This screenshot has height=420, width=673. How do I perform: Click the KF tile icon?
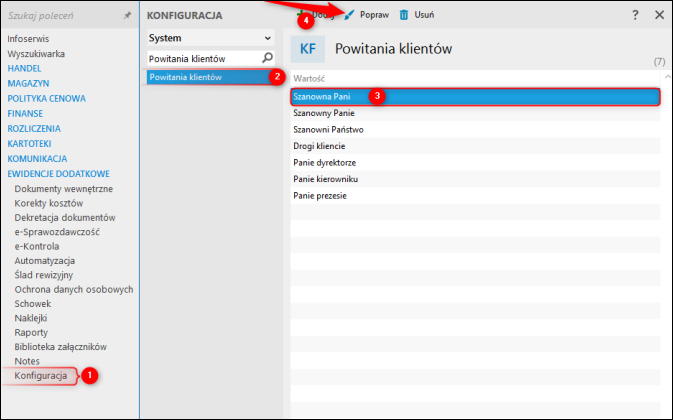[308, 49]
